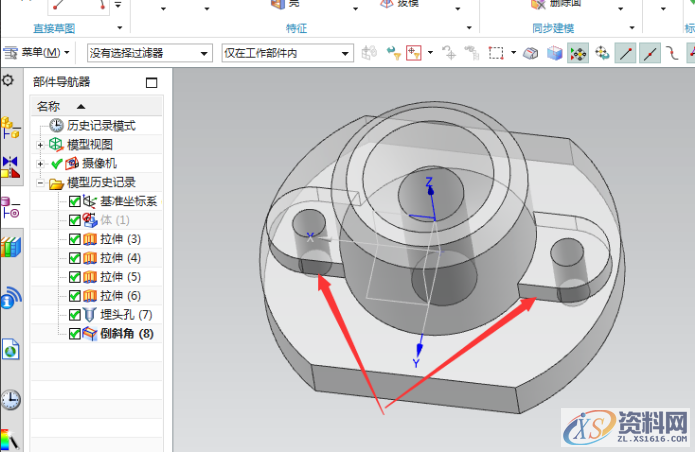Click the shaded cube display icon in toolbar

[555, 52]
